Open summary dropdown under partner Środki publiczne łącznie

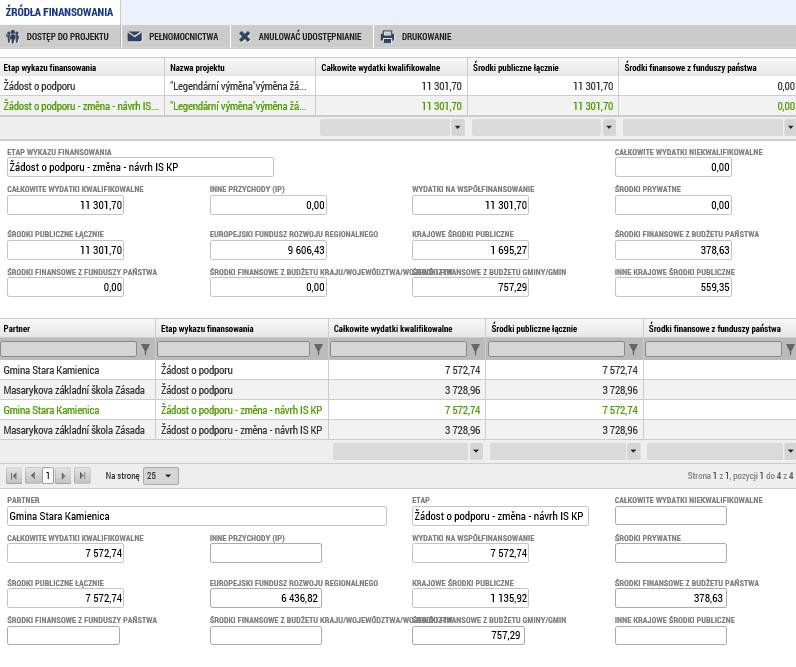coord(634,451)
